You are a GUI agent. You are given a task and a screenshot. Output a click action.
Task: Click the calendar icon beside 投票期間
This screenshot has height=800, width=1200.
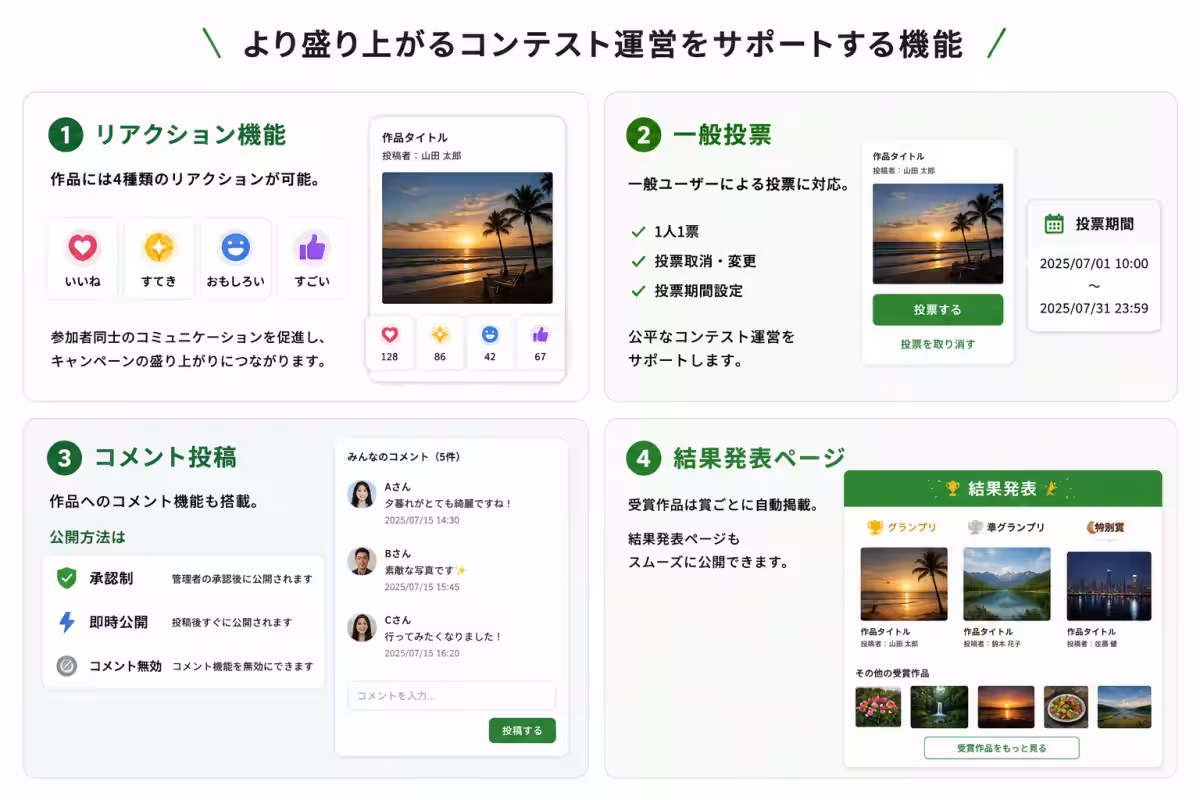[1054, 224]
